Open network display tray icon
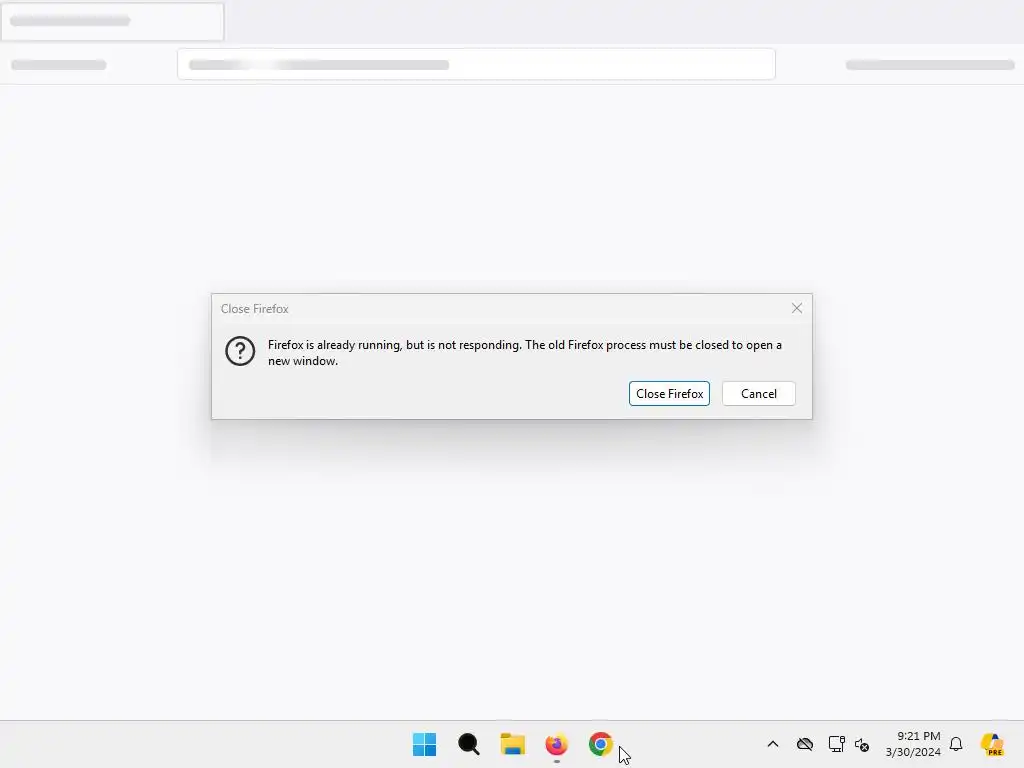Image resolution: width=1024 pixels, height=768 pixels. (836, 744)
